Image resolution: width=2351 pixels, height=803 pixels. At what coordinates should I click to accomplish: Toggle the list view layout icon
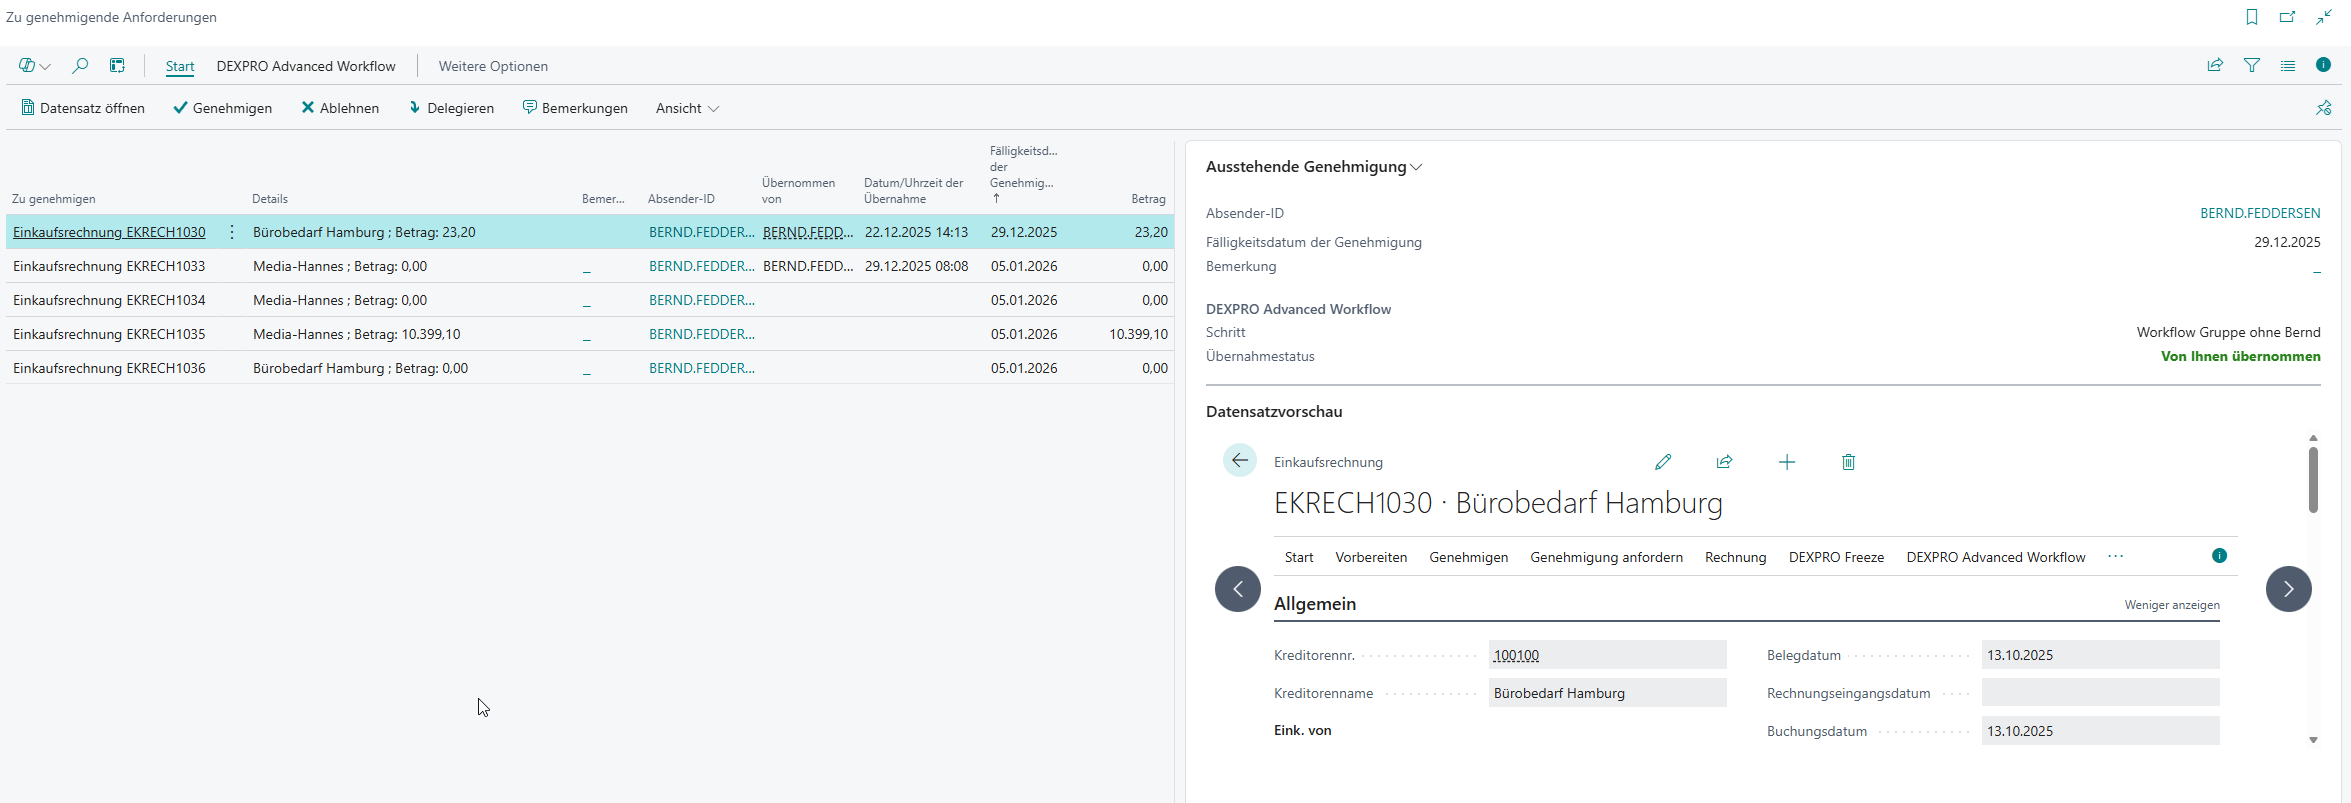tap(2288, 66)
